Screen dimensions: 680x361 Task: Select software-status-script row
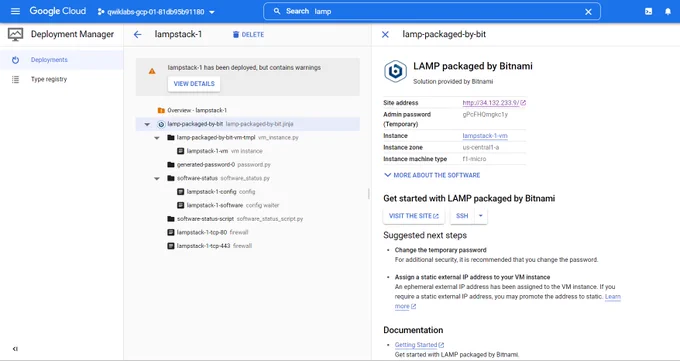point(248,219)
